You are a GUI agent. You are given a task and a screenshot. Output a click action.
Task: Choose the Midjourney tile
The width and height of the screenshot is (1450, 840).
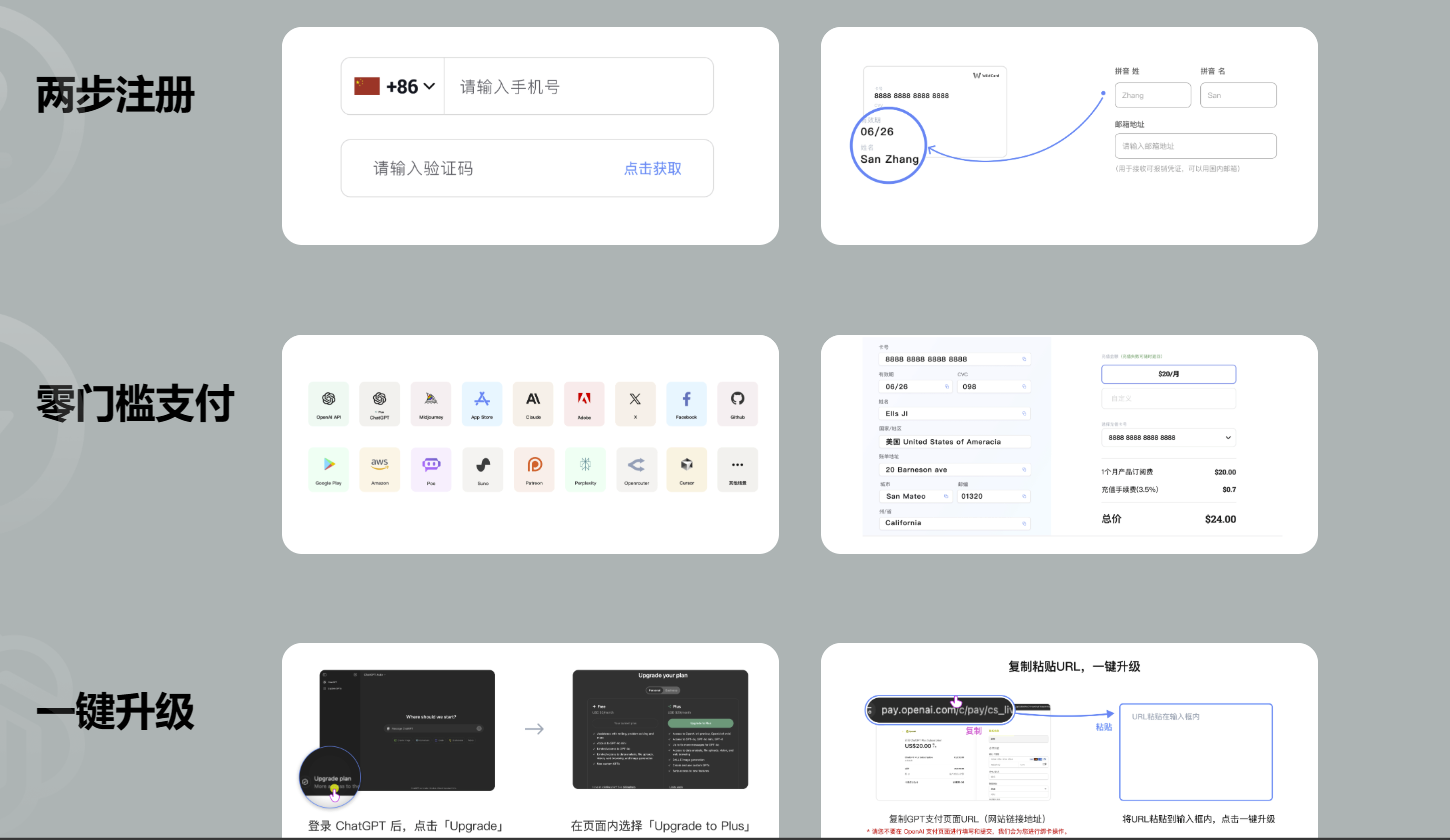pyautogui.click(x=431, y=403)
